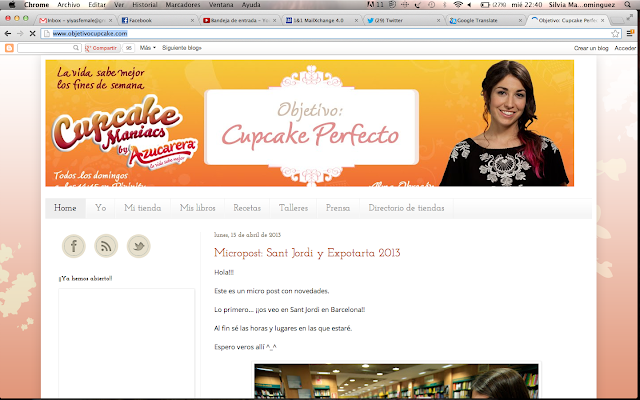Image resolution: width=640 pixels, height=400 pixels.
Task: Click the Chrome fullscreen arrows icon
Action: point(632,17)
